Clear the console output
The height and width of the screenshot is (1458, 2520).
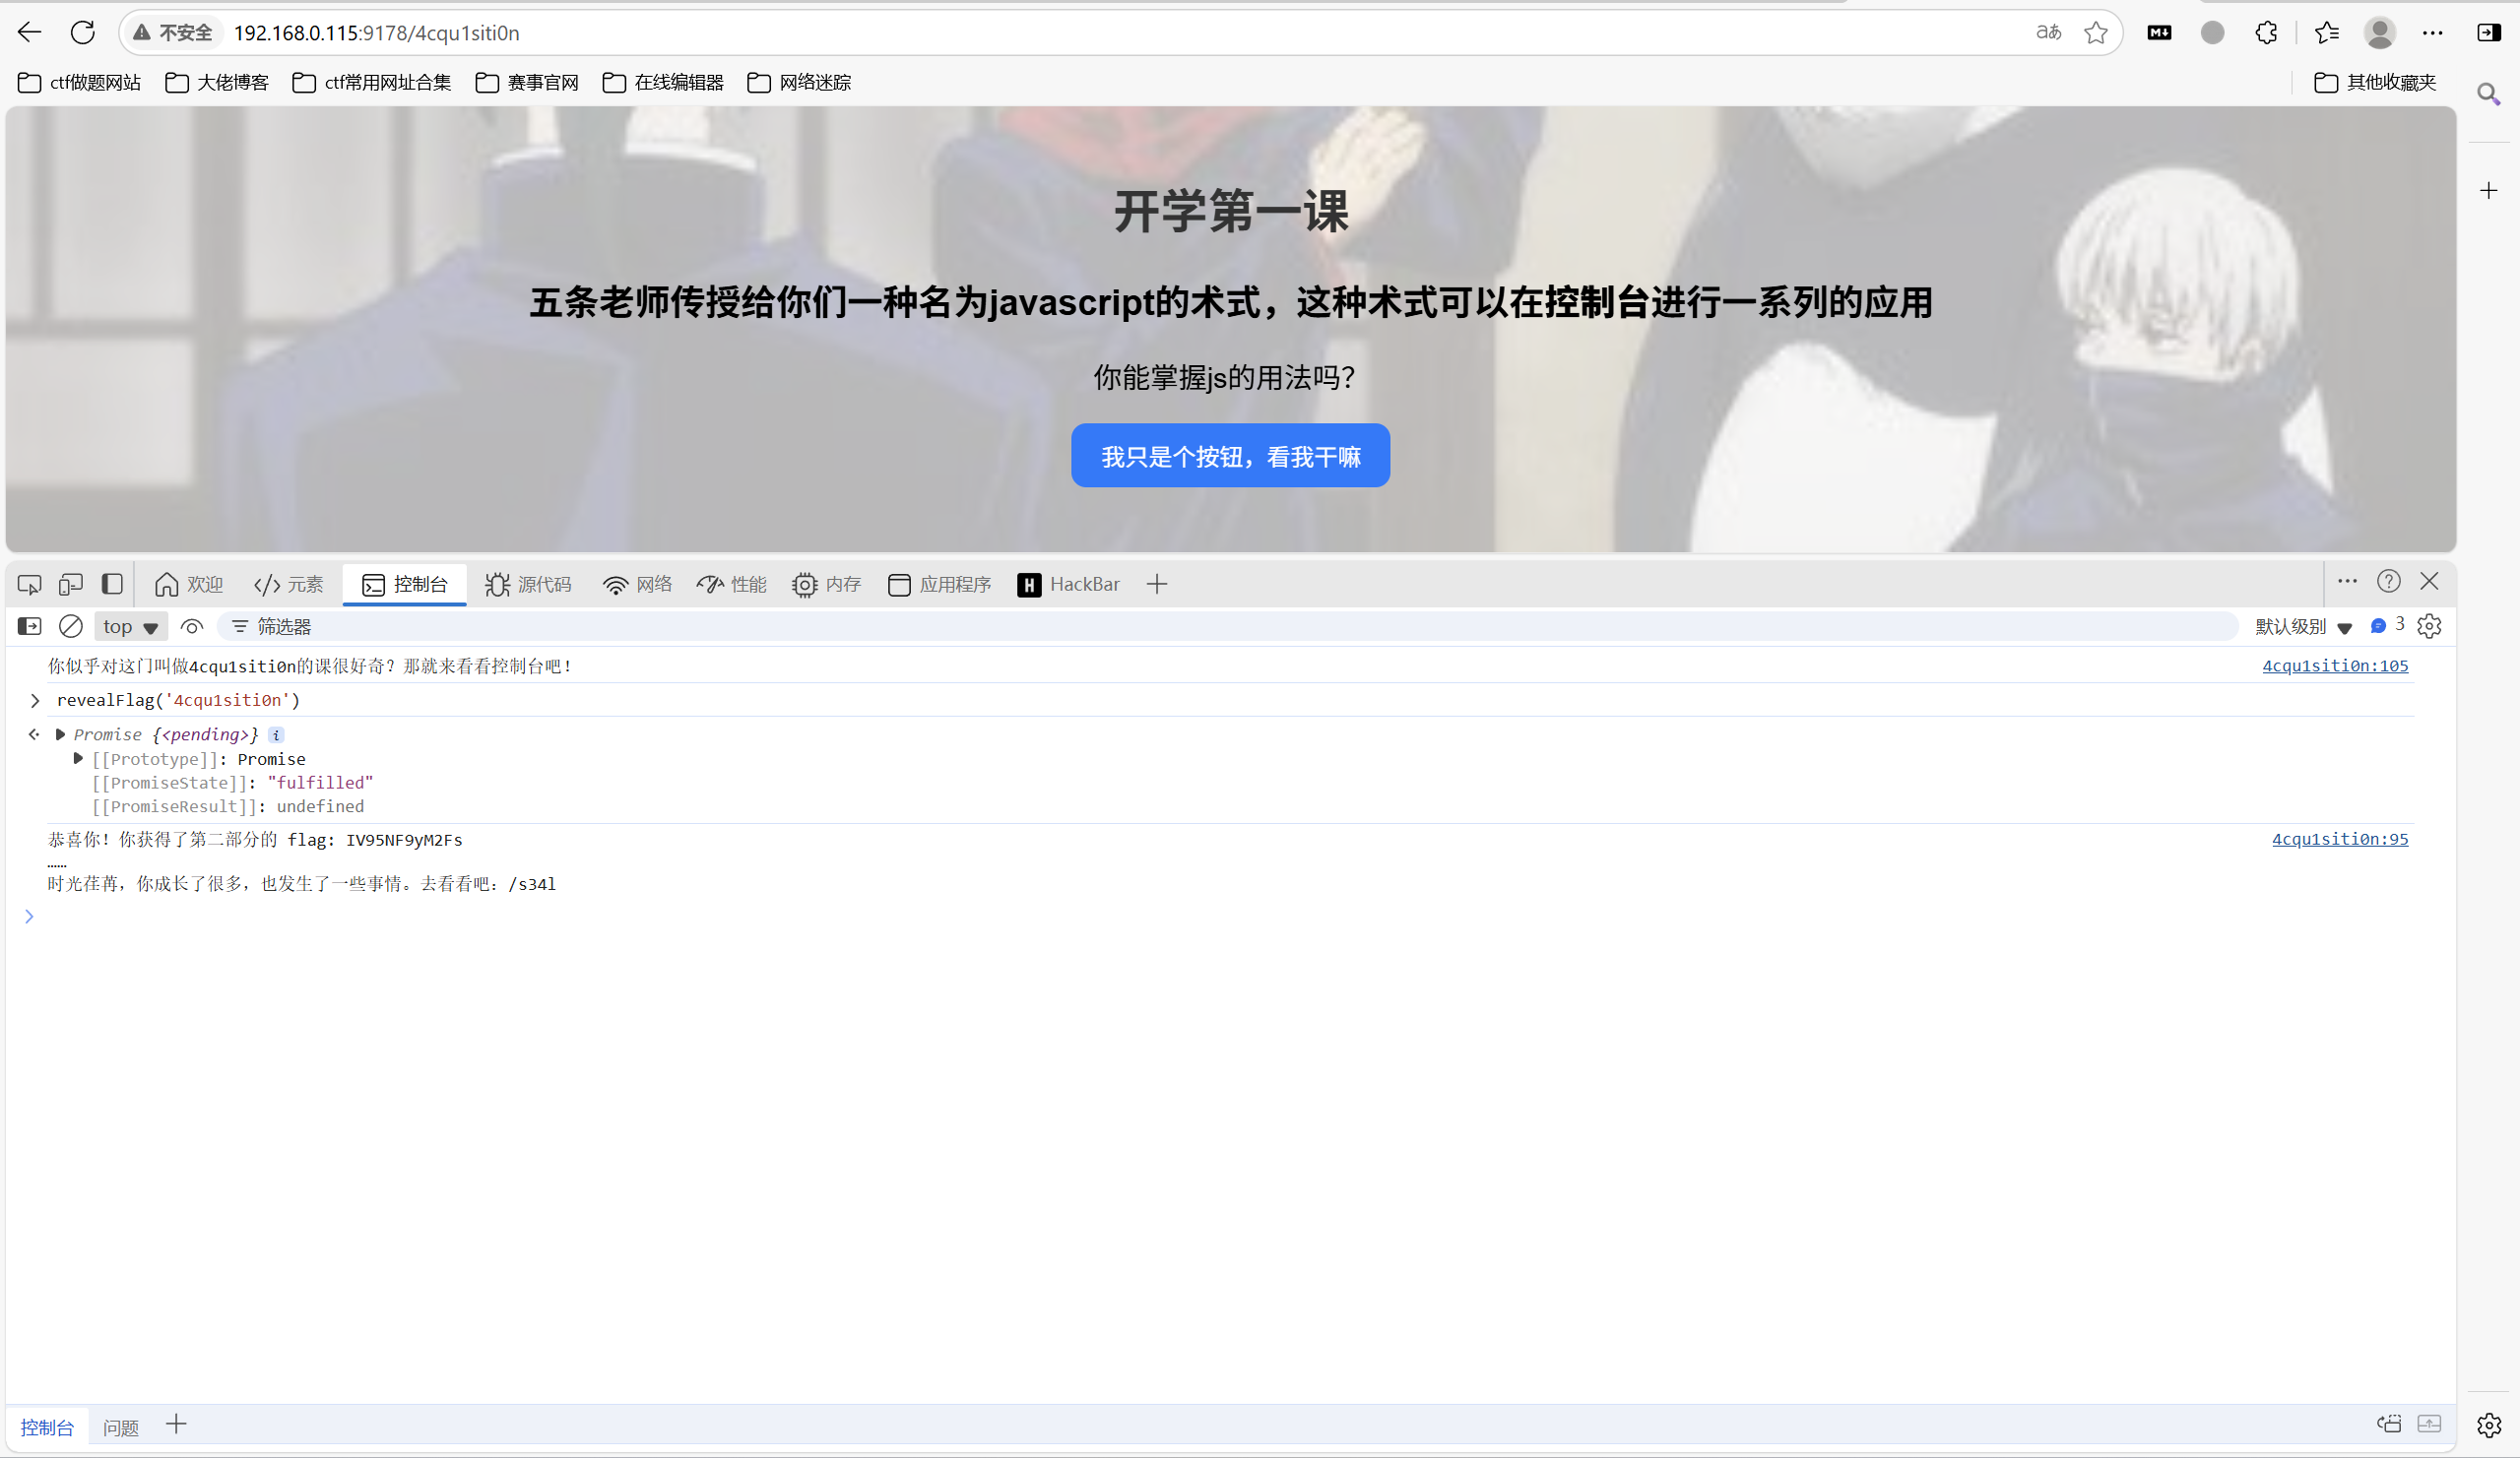(x=70, y=626)
